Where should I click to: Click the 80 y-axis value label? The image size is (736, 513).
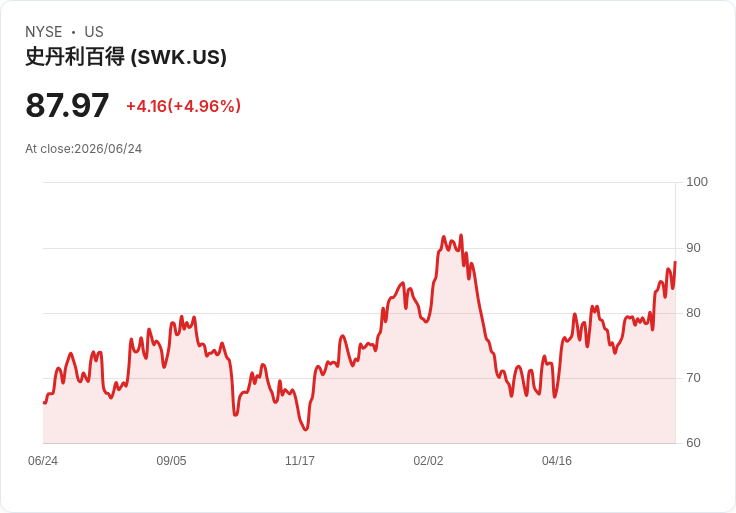click(x=693, y=313)
